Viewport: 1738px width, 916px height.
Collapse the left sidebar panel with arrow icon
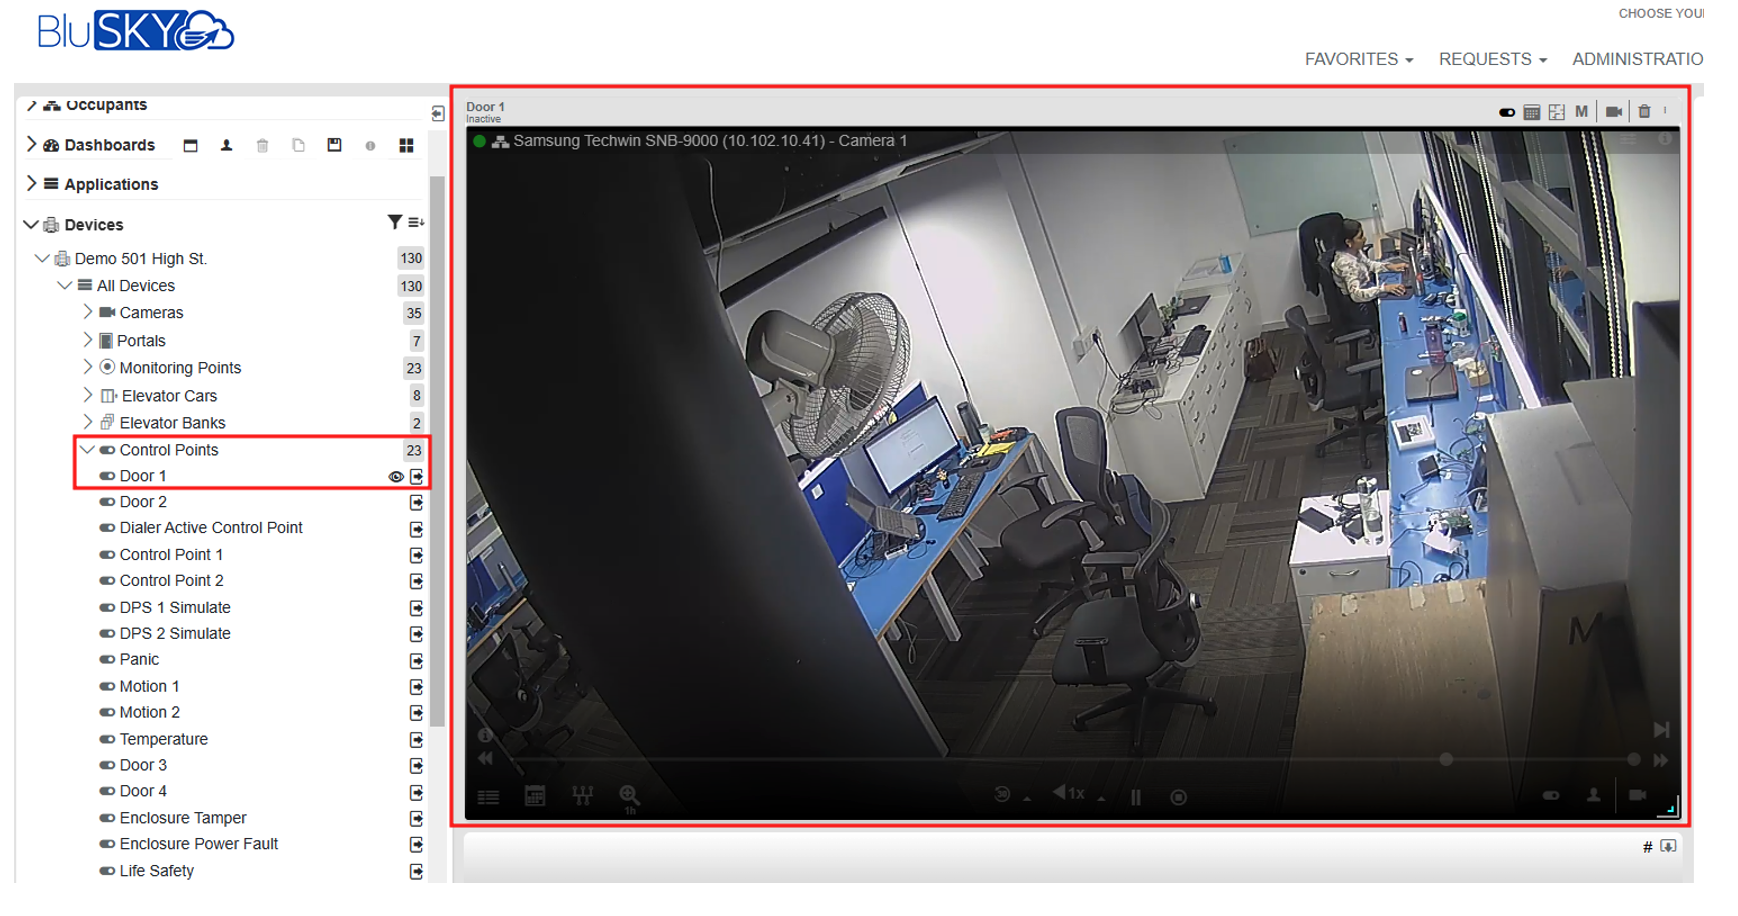pyautogui.click(x=438, y=114)
